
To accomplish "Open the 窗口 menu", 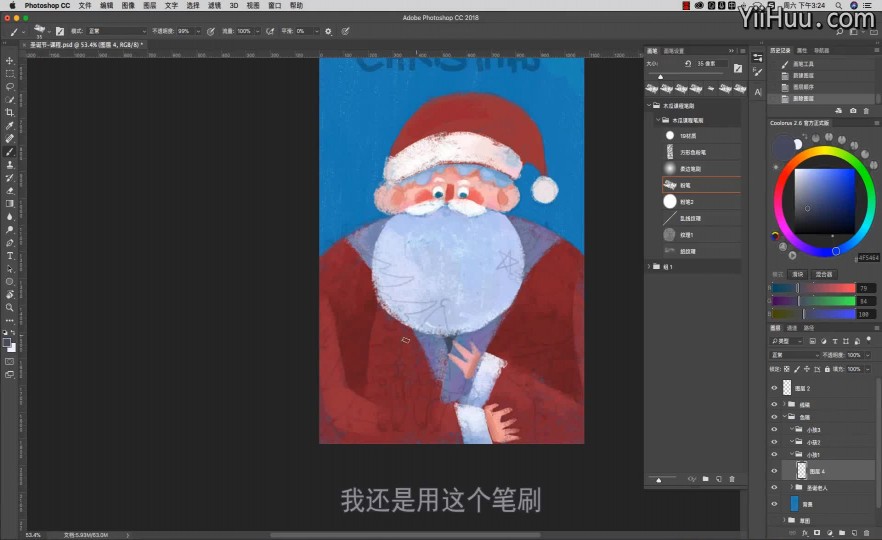I will pos(274,6).
